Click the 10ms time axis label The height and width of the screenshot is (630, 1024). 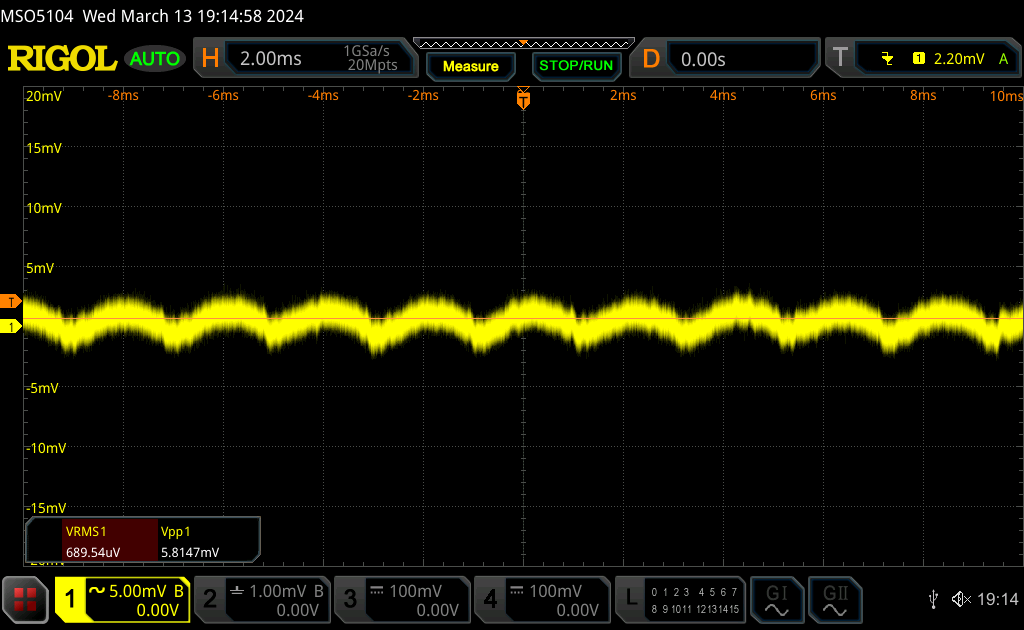coord(1006,96)
